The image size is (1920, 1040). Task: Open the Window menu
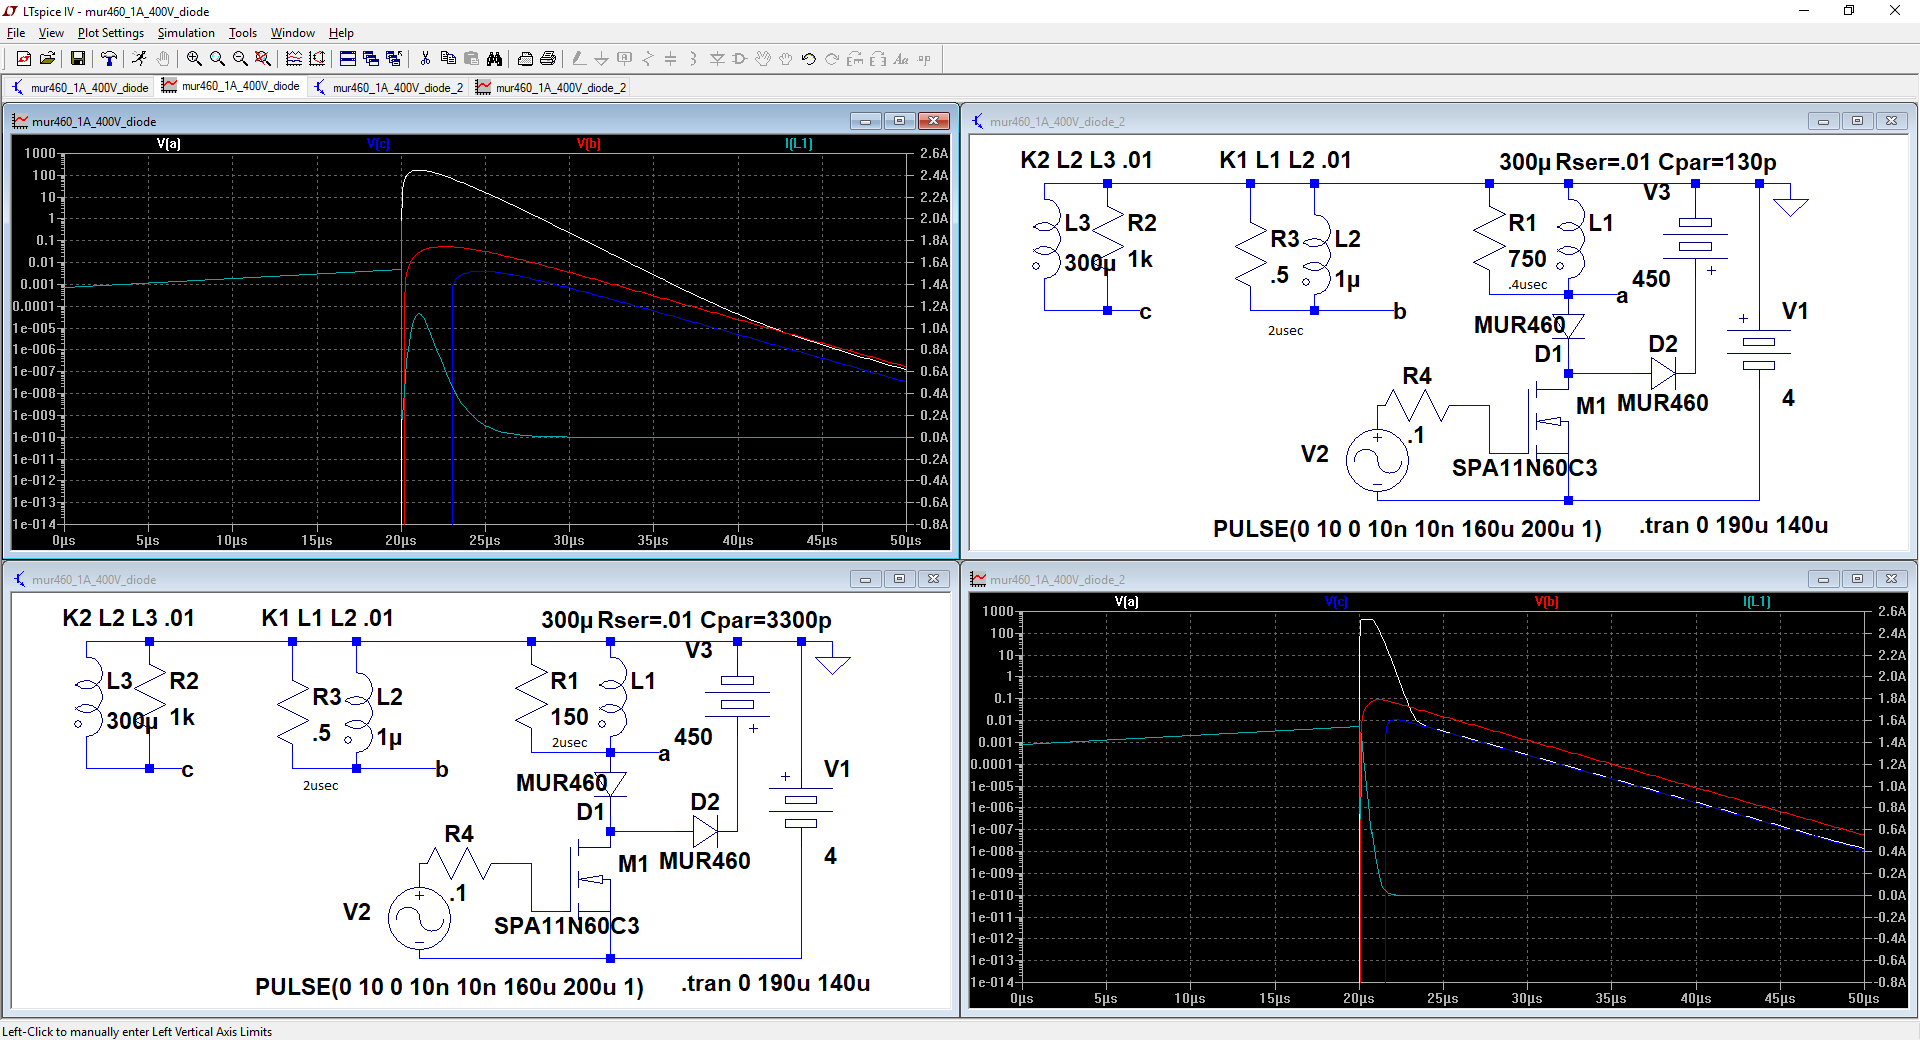point(293,33)
